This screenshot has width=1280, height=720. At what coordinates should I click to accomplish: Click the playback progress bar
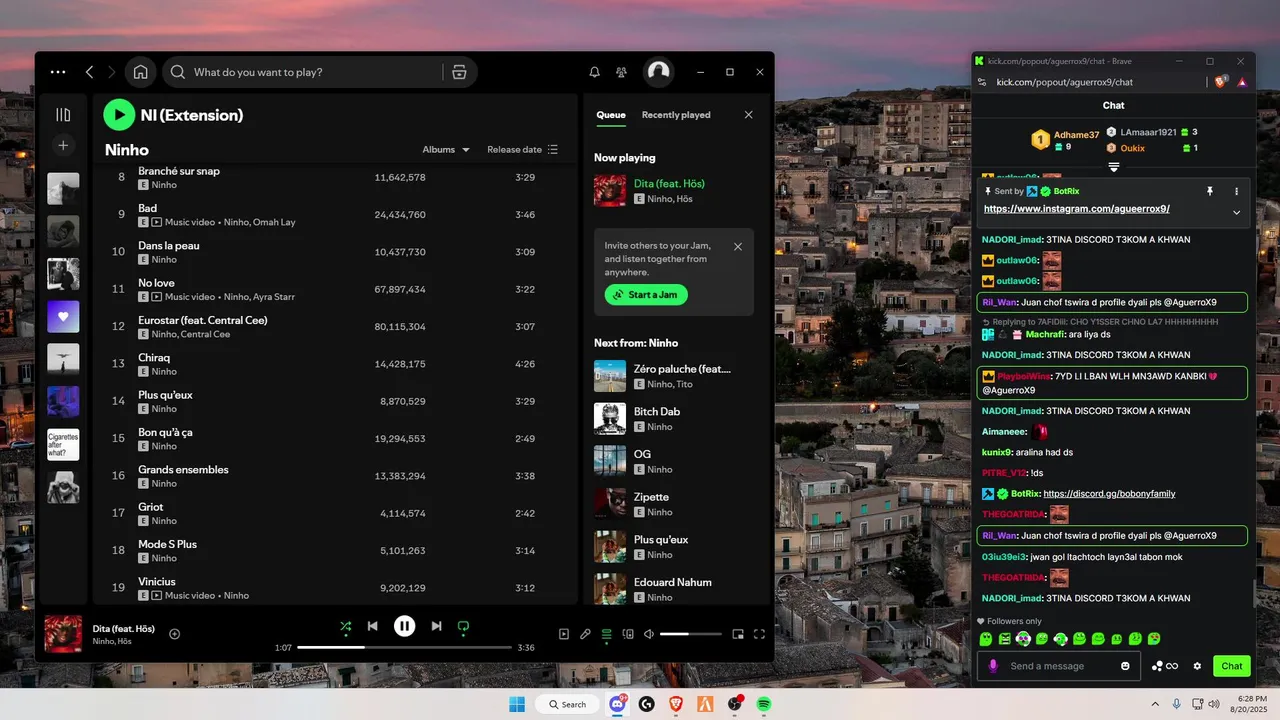404,648
